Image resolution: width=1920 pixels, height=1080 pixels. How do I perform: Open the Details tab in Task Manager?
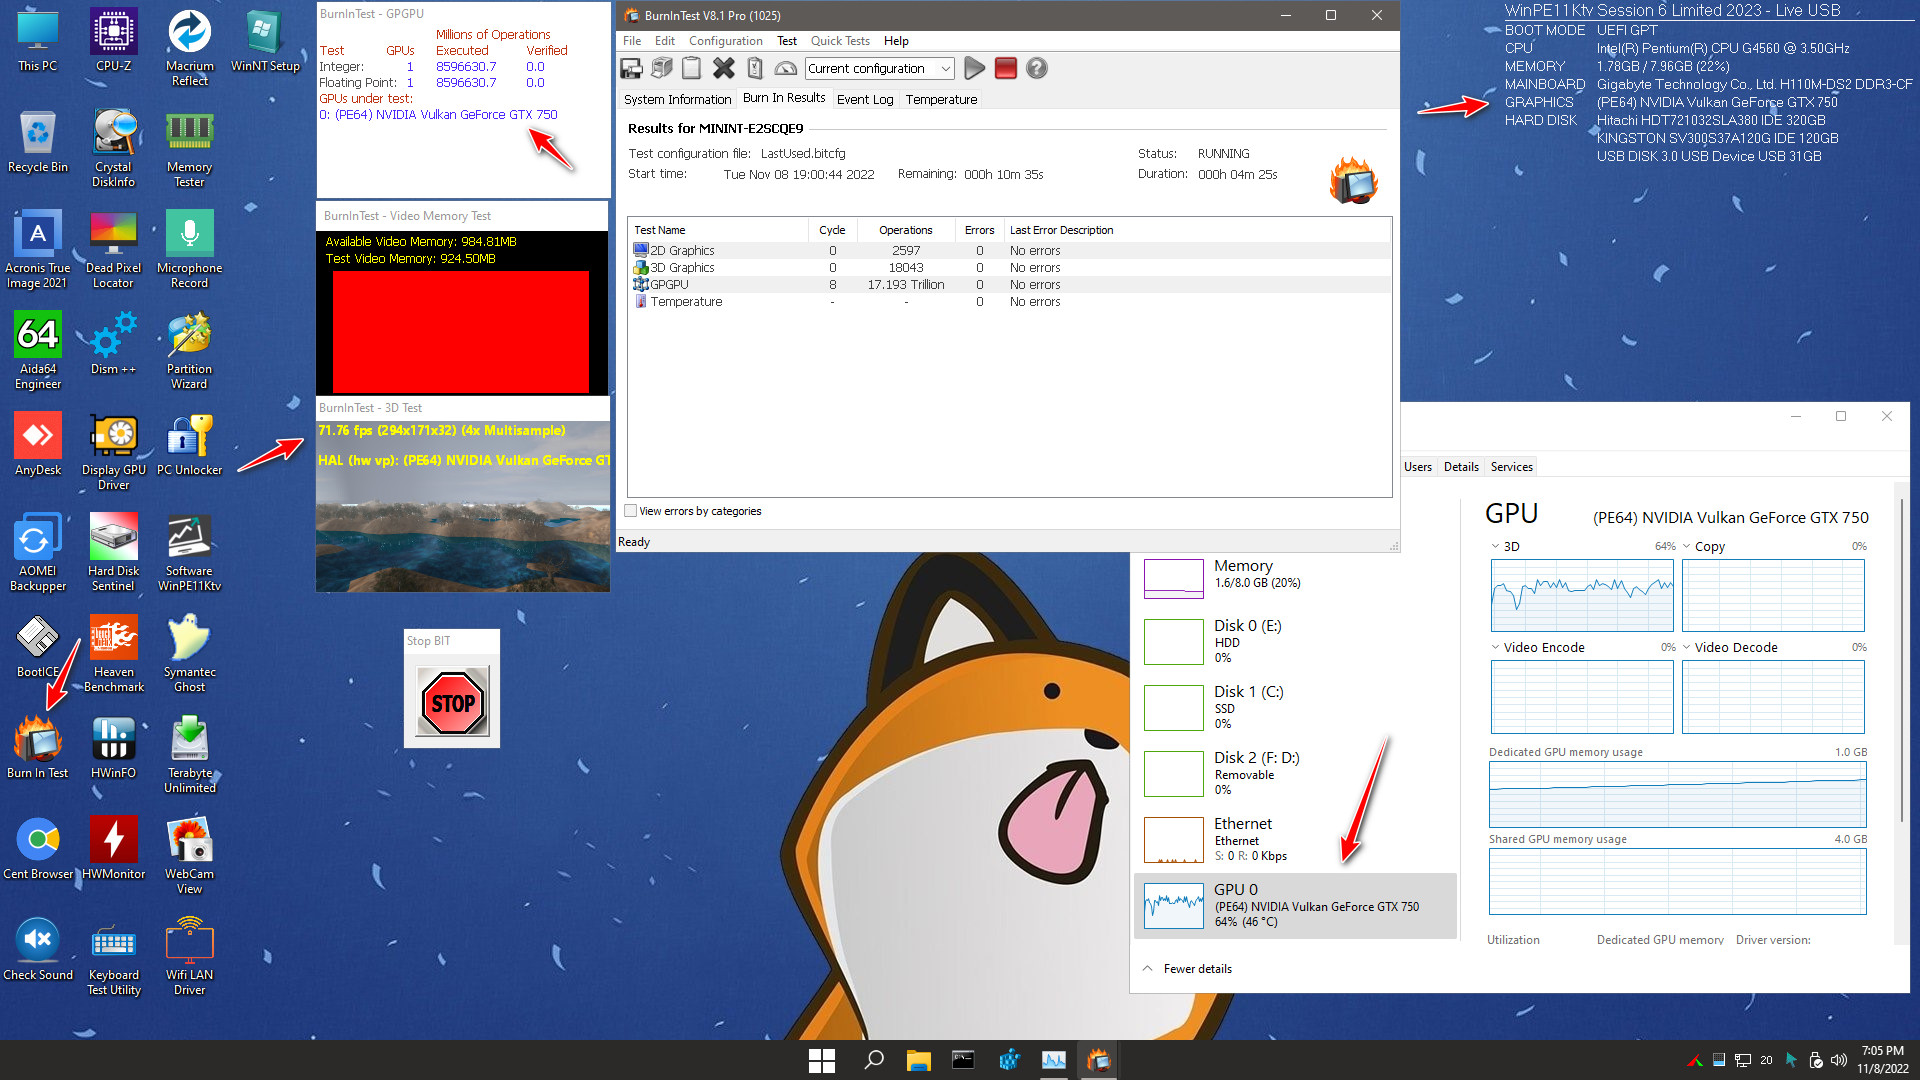tap(1461, 467)
